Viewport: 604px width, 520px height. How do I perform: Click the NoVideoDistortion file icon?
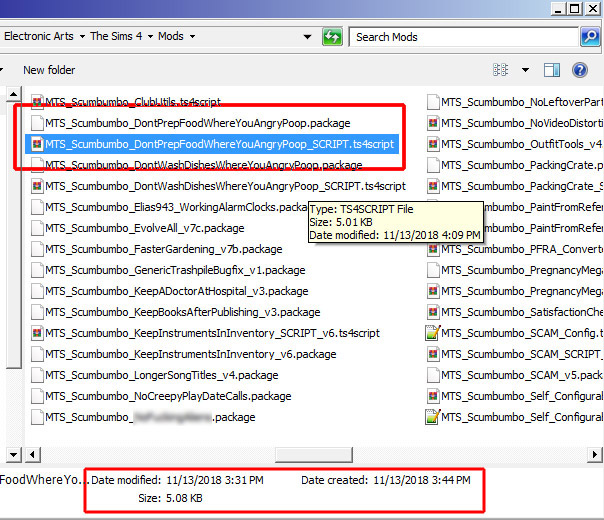coord(434,123)
